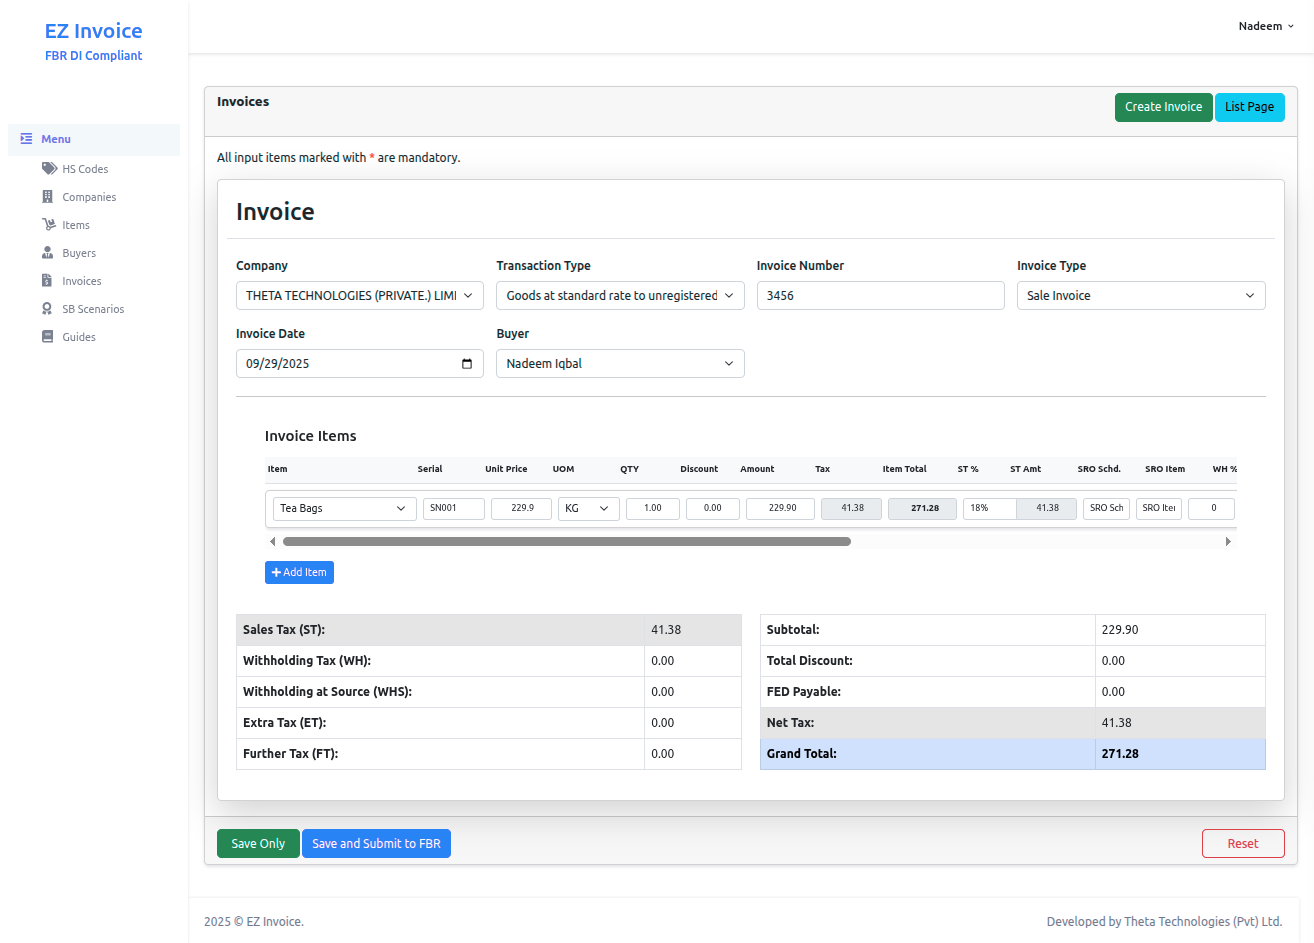Image resolution: width=1314 pixels, height=943 pixels.
Task: Click the left arrow of items scrollbar
Action: click(272, 541)
